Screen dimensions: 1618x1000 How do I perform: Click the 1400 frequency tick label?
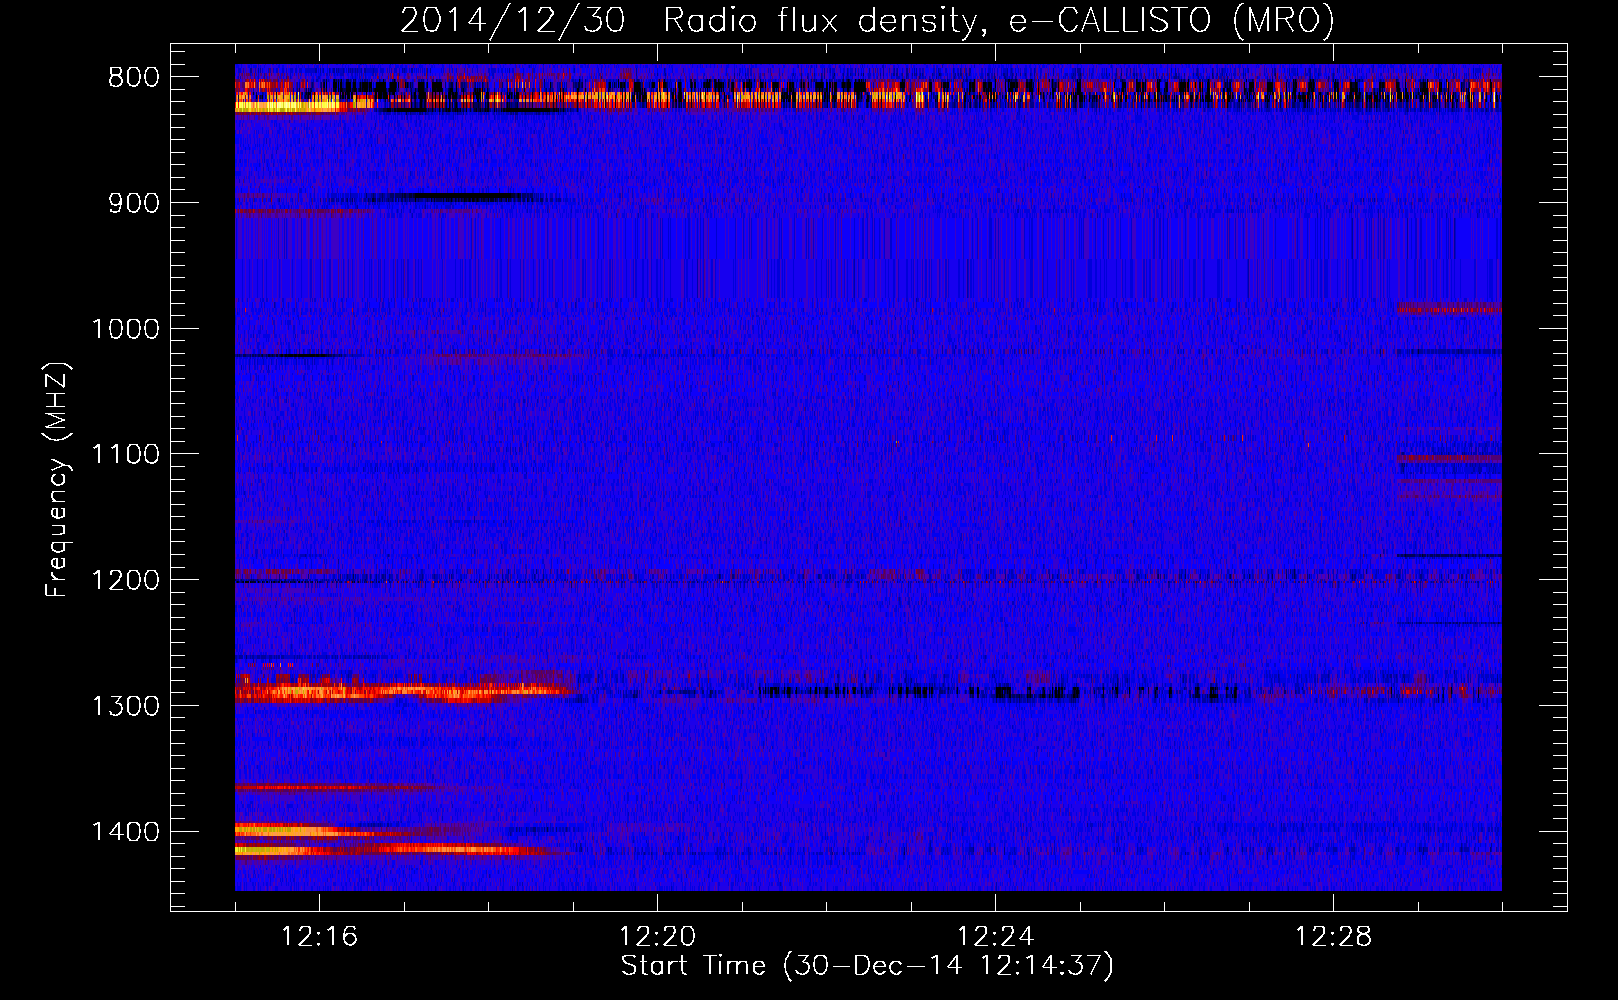[x=125, y=832]
